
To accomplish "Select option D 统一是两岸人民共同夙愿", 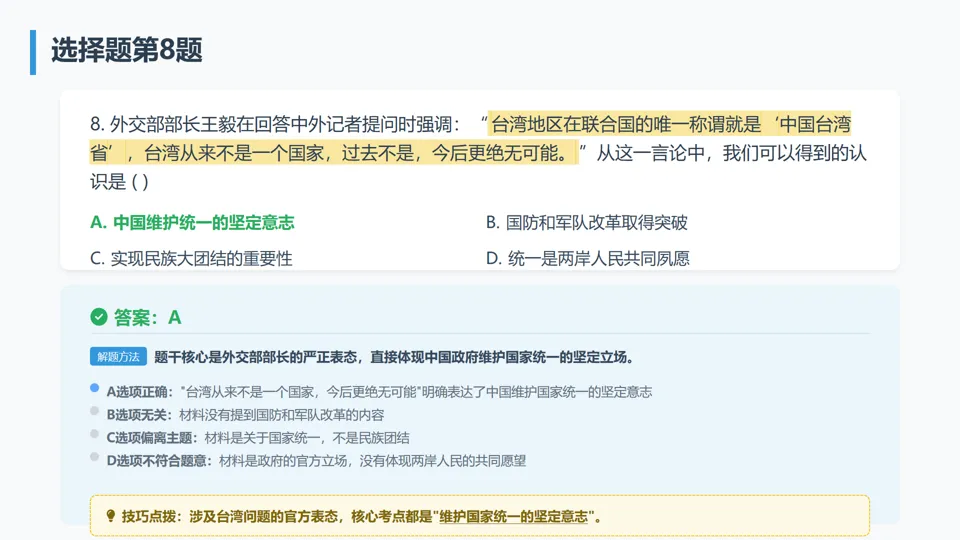I will coord(588,258).
